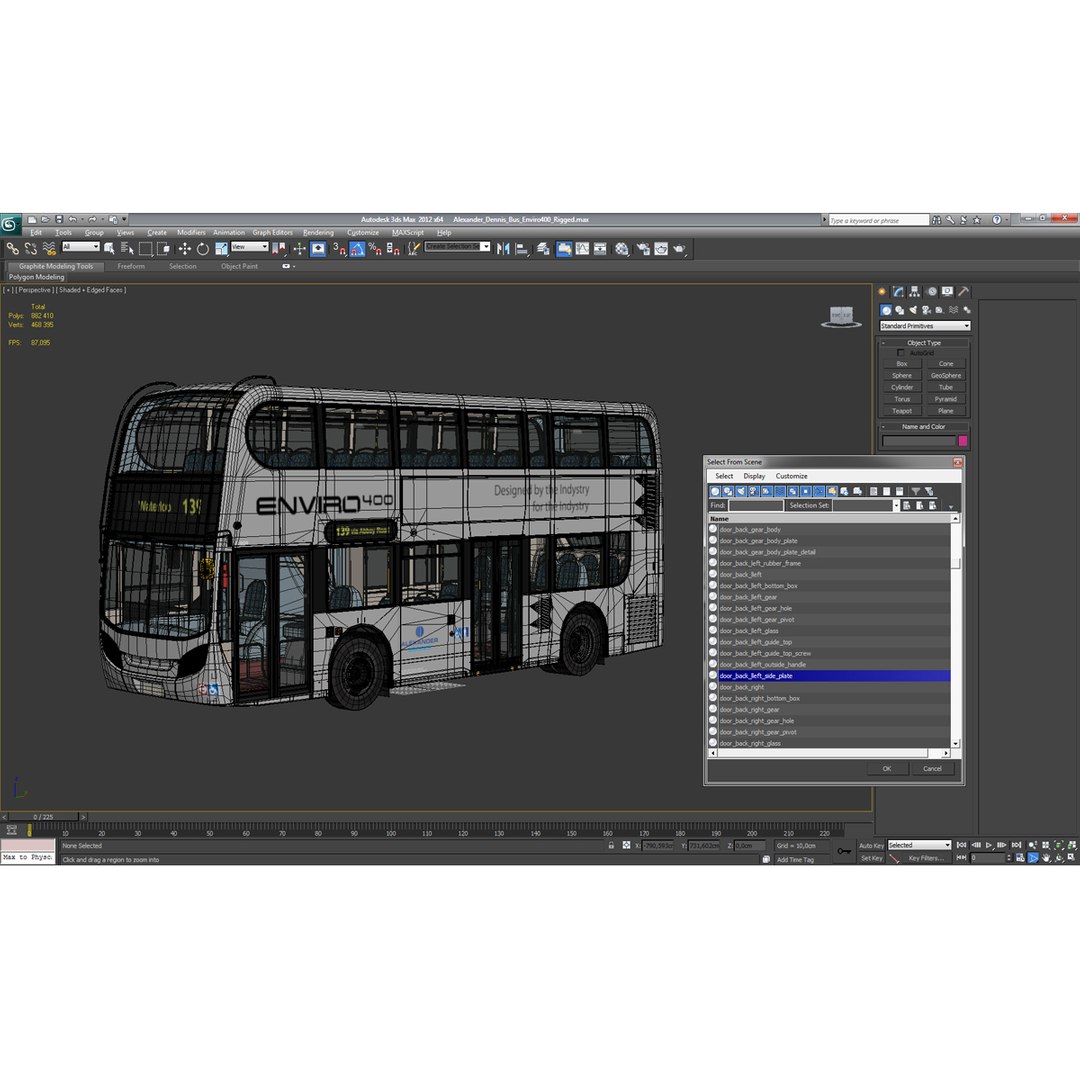Toggle Display Lights filter in Select From Scene
This screenshot has height=1080, width=1080.
741,491
